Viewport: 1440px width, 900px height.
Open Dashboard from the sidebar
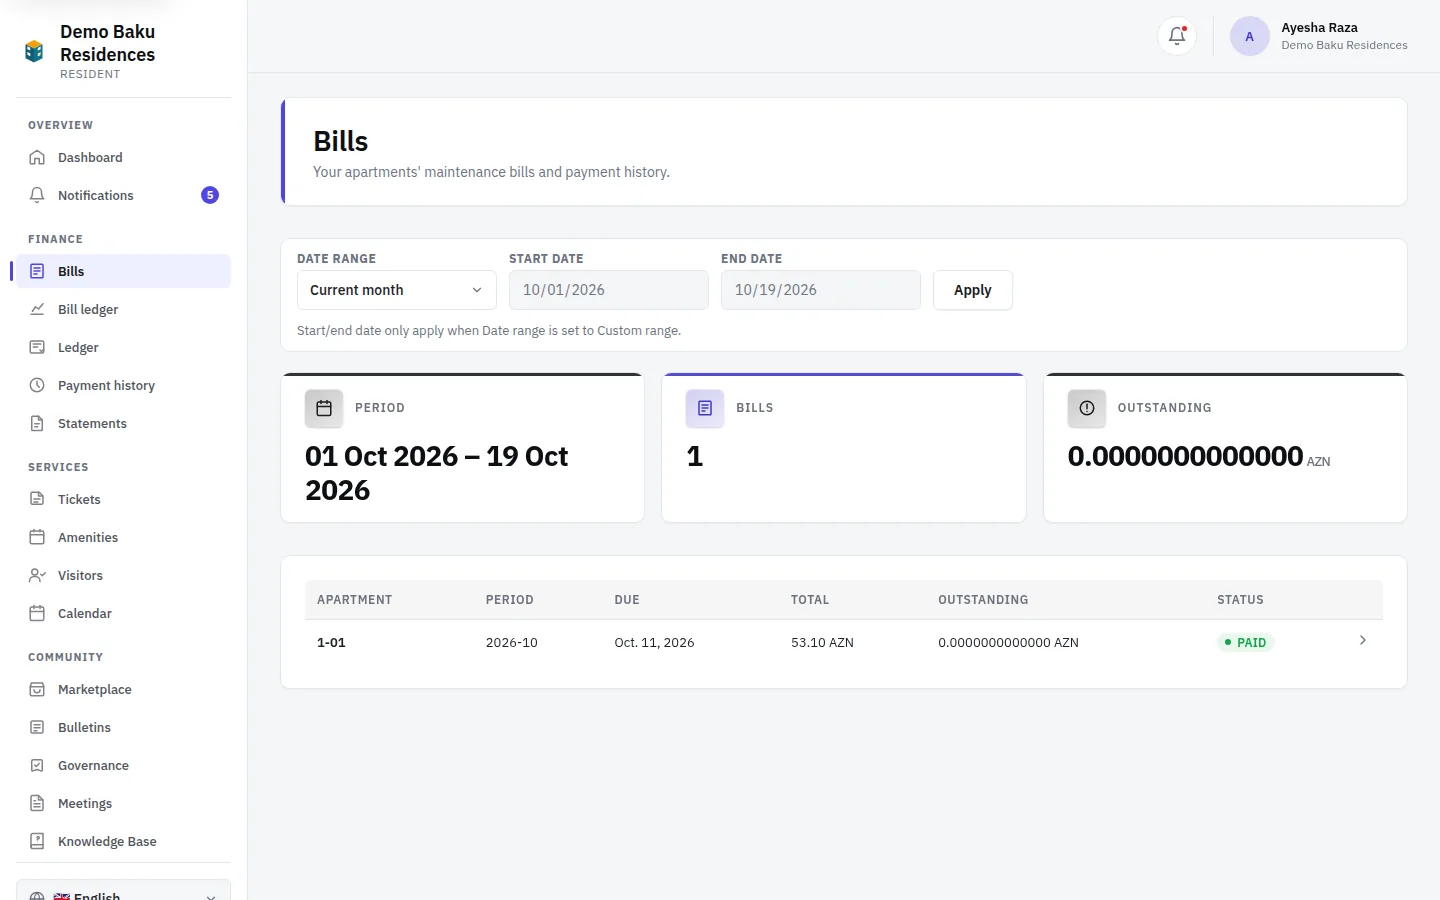123,157
